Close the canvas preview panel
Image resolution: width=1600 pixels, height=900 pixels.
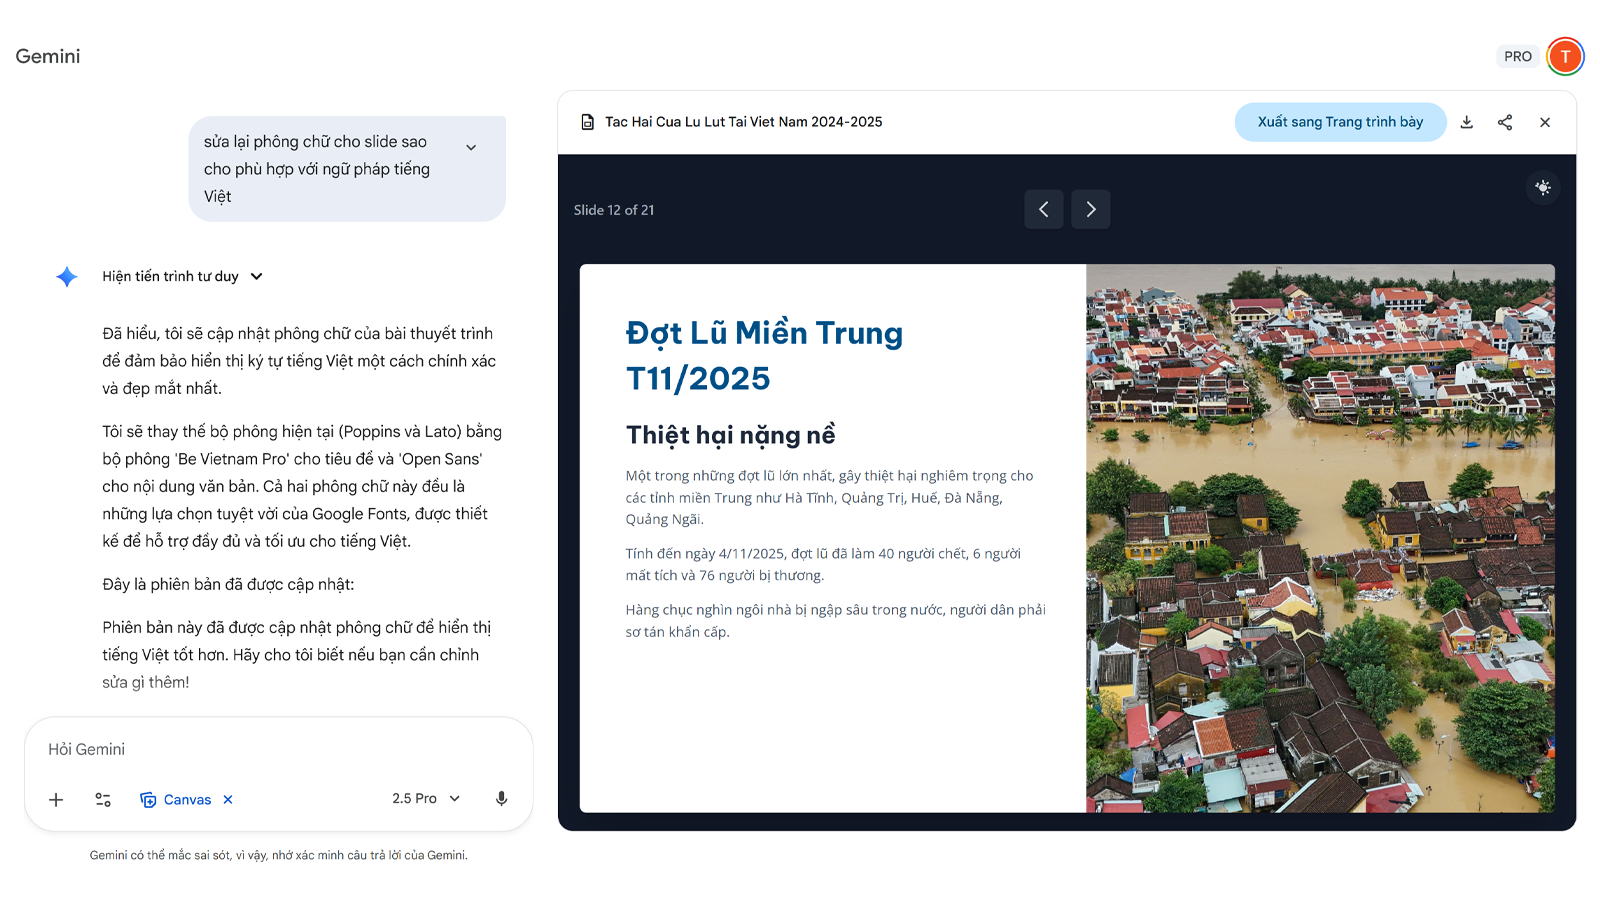click(1545, 122)
